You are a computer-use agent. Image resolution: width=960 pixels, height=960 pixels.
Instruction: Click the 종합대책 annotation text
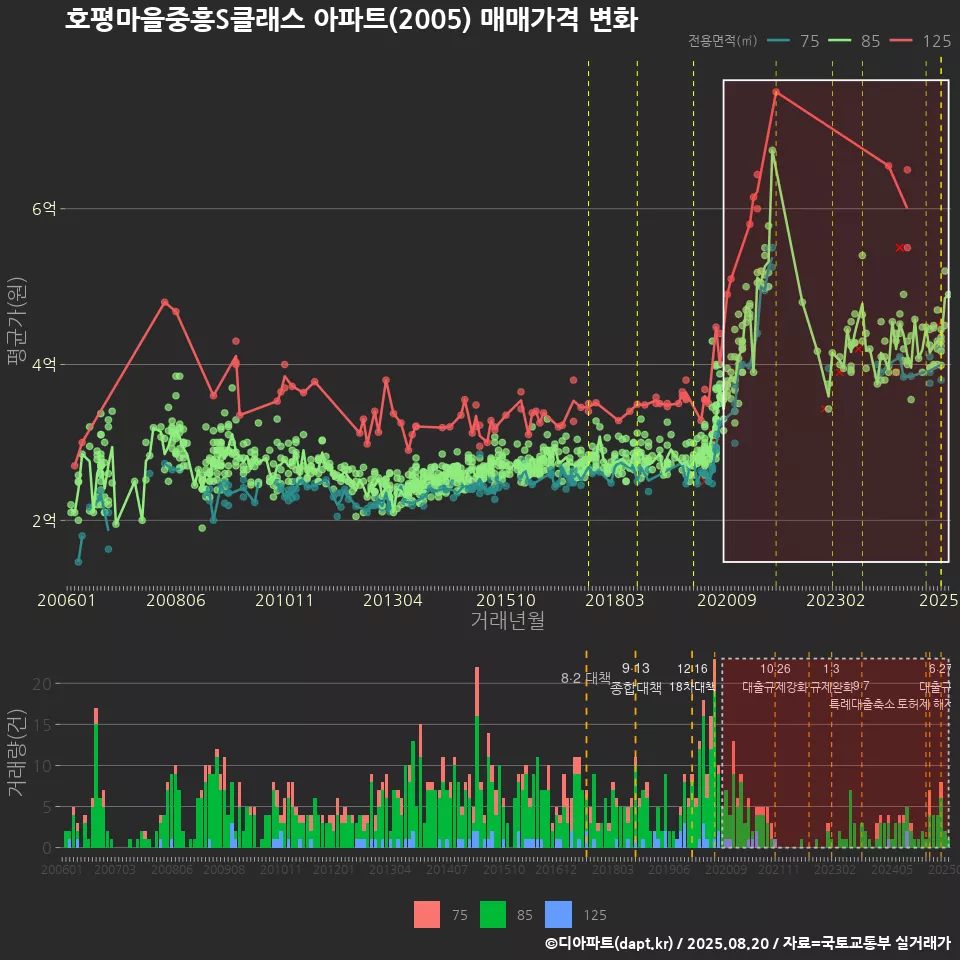[x=636, y=688]
